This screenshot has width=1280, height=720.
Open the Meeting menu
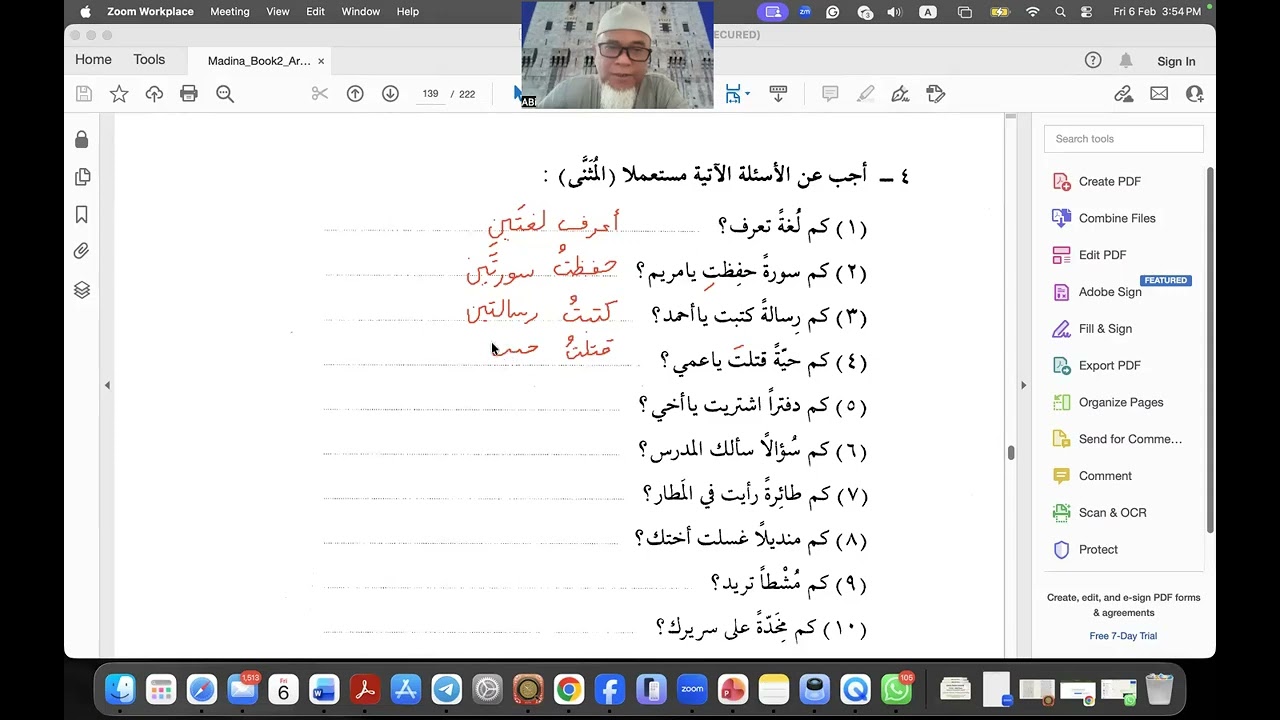[230, 11]
